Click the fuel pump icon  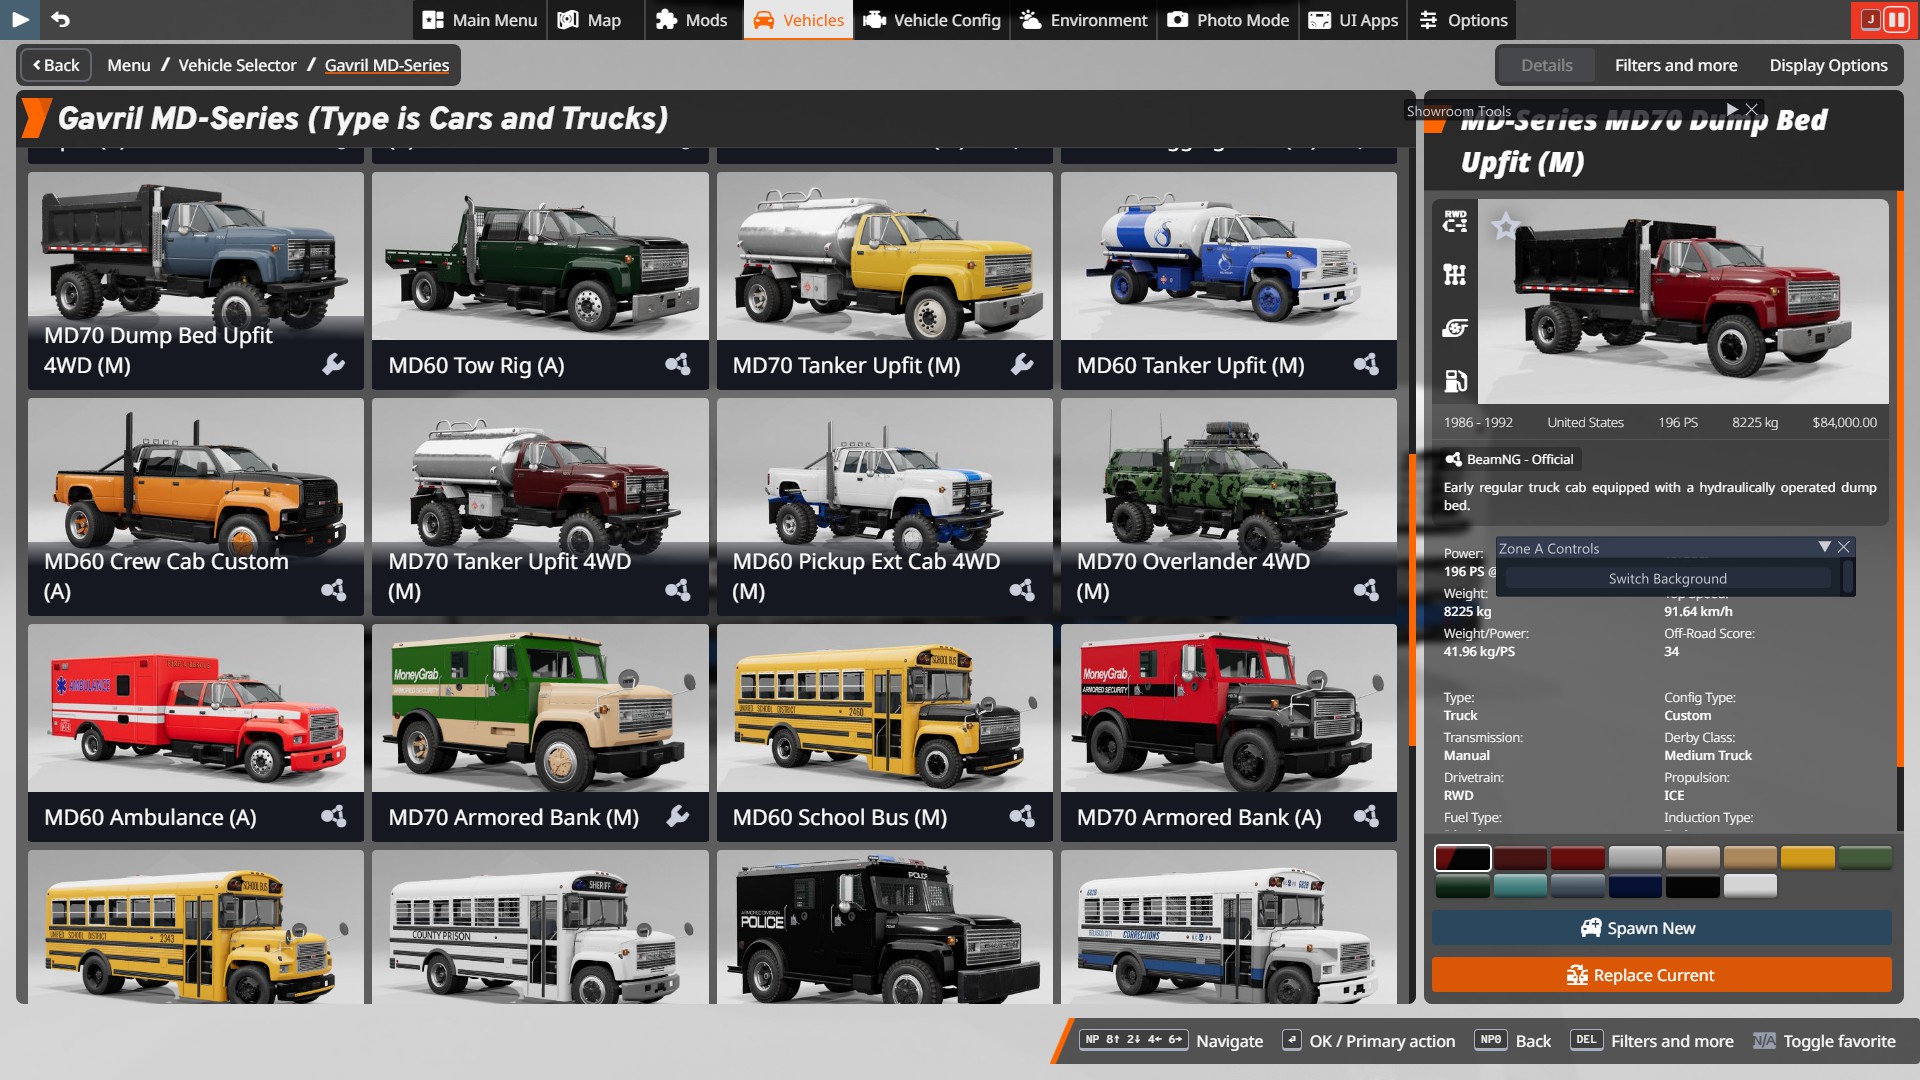point(1455,381)
